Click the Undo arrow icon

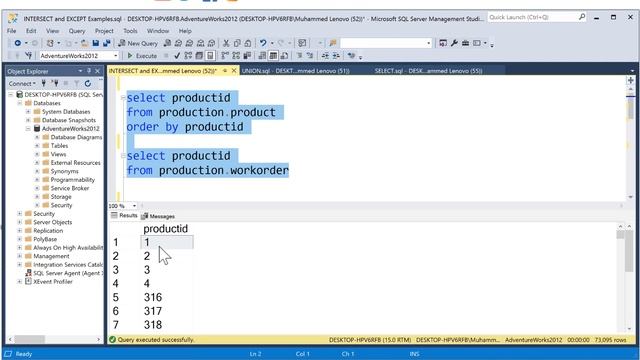263,43
